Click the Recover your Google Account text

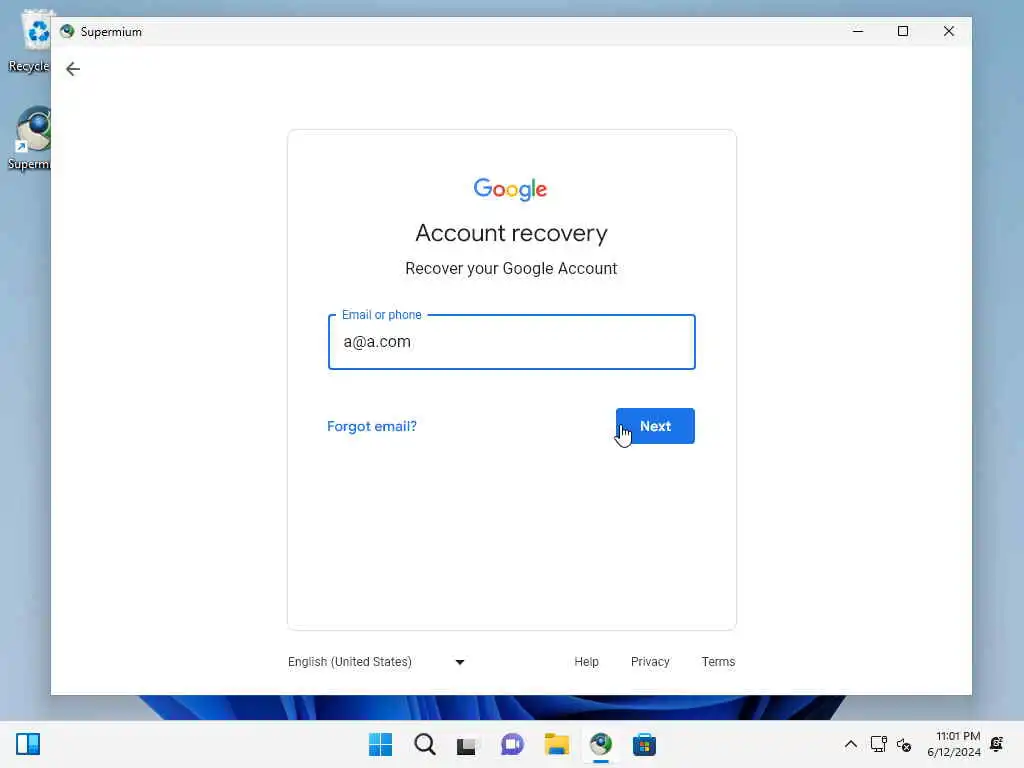[511, 268]
